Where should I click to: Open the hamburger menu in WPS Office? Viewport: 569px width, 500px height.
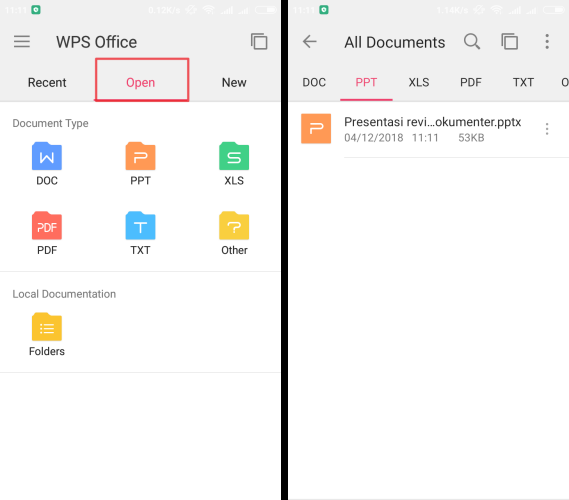coord(22,41)
